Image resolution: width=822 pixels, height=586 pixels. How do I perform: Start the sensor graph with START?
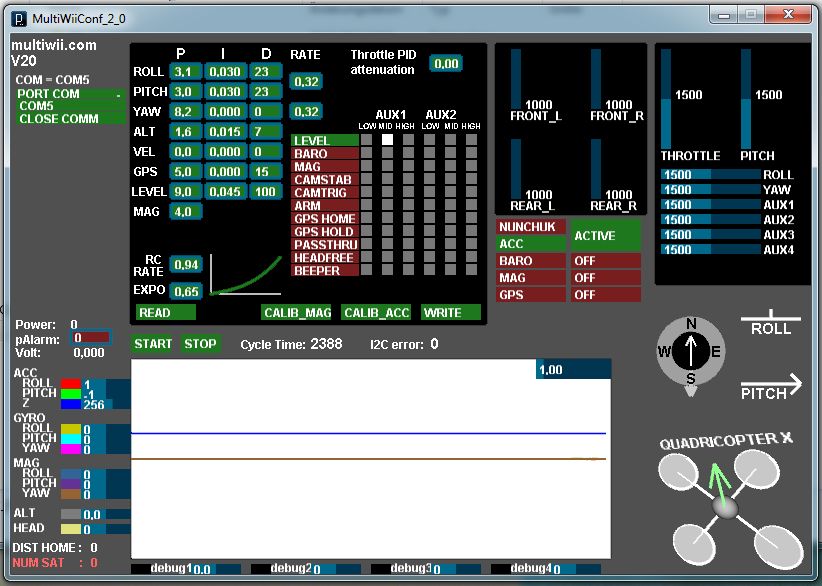(x=153, y=344)
